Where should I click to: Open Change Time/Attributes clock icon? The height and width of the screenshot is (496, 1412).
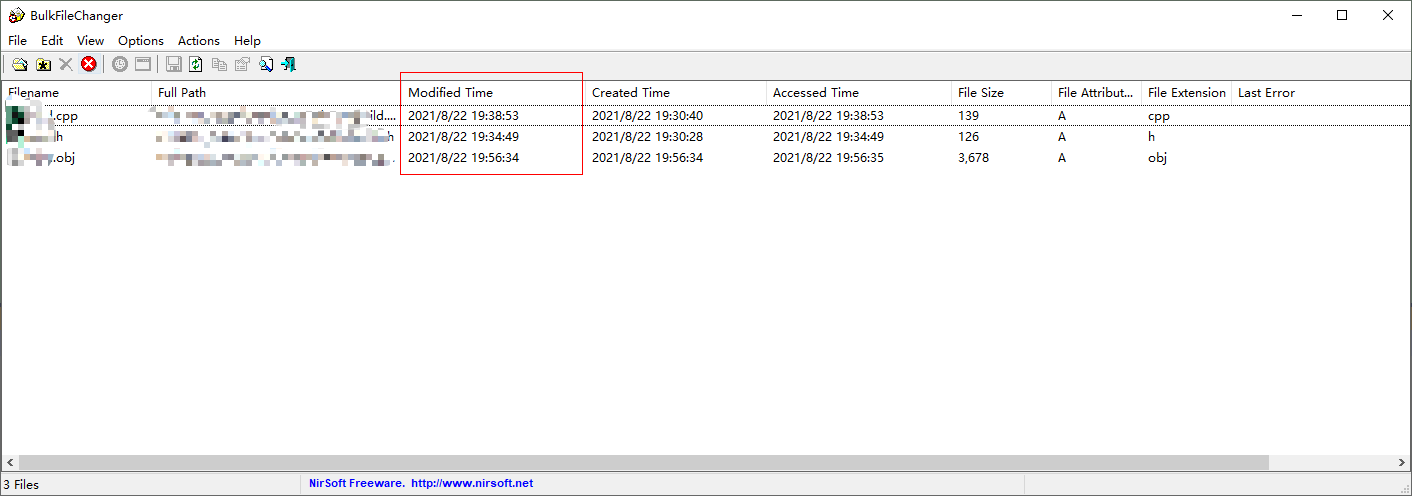pyautogui.click(x=120, y=64)
